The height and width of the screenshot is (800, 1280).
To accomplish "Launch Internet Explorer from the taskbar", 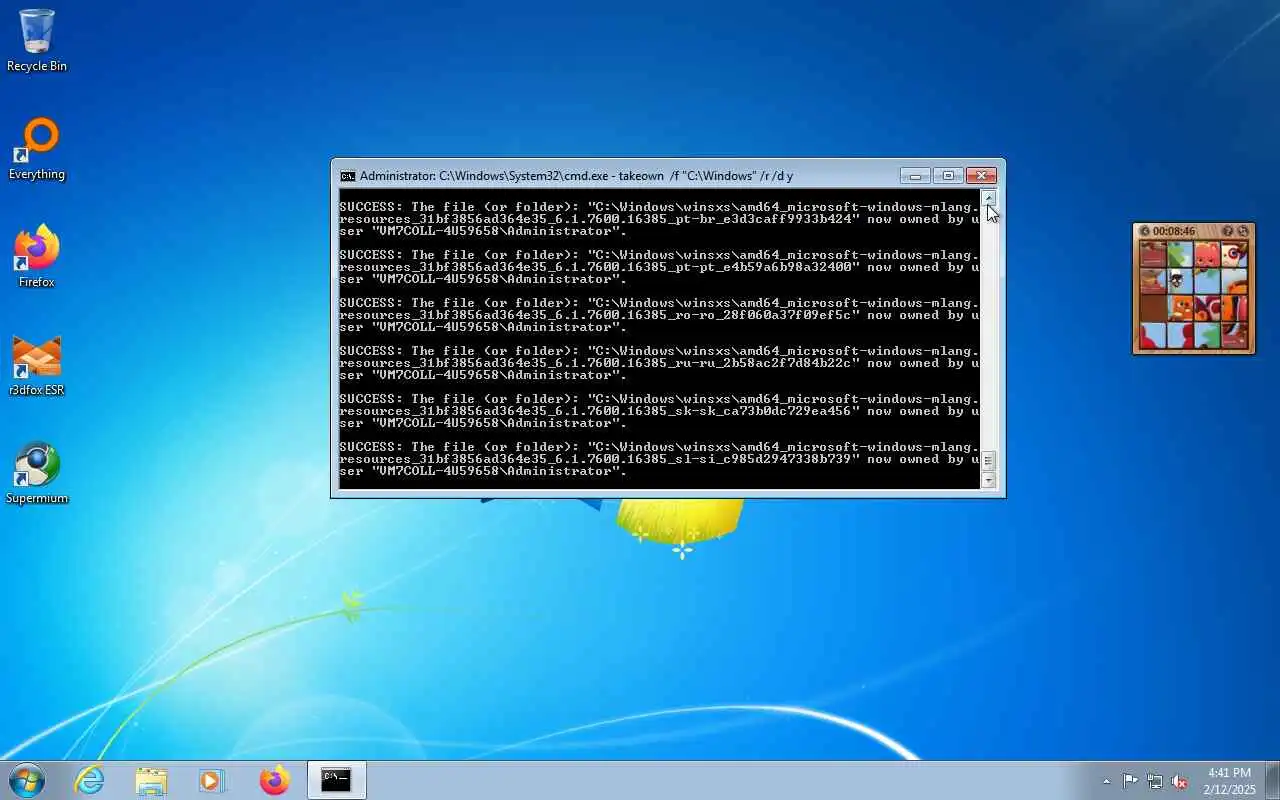I will tap(90, 780).
